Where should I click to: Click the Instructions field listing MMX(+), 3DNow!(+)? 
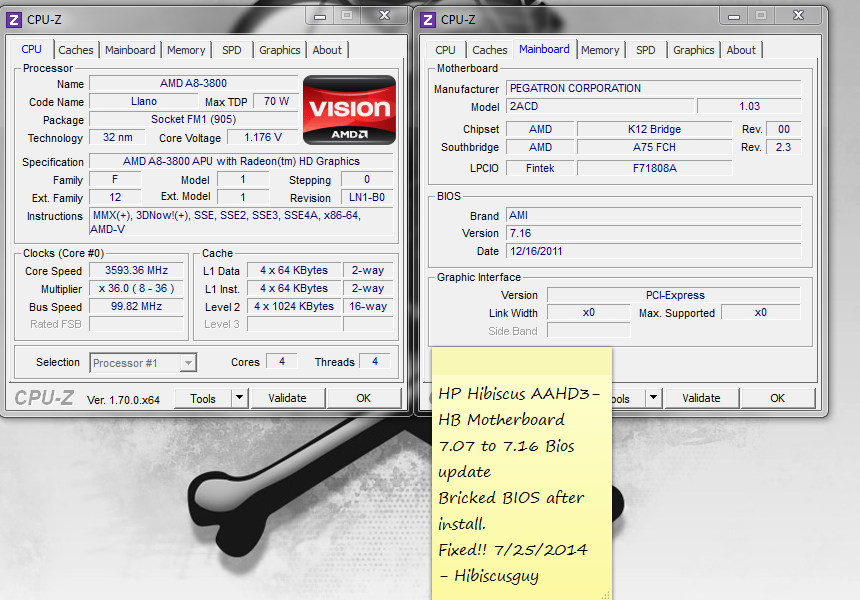[241, 222]
